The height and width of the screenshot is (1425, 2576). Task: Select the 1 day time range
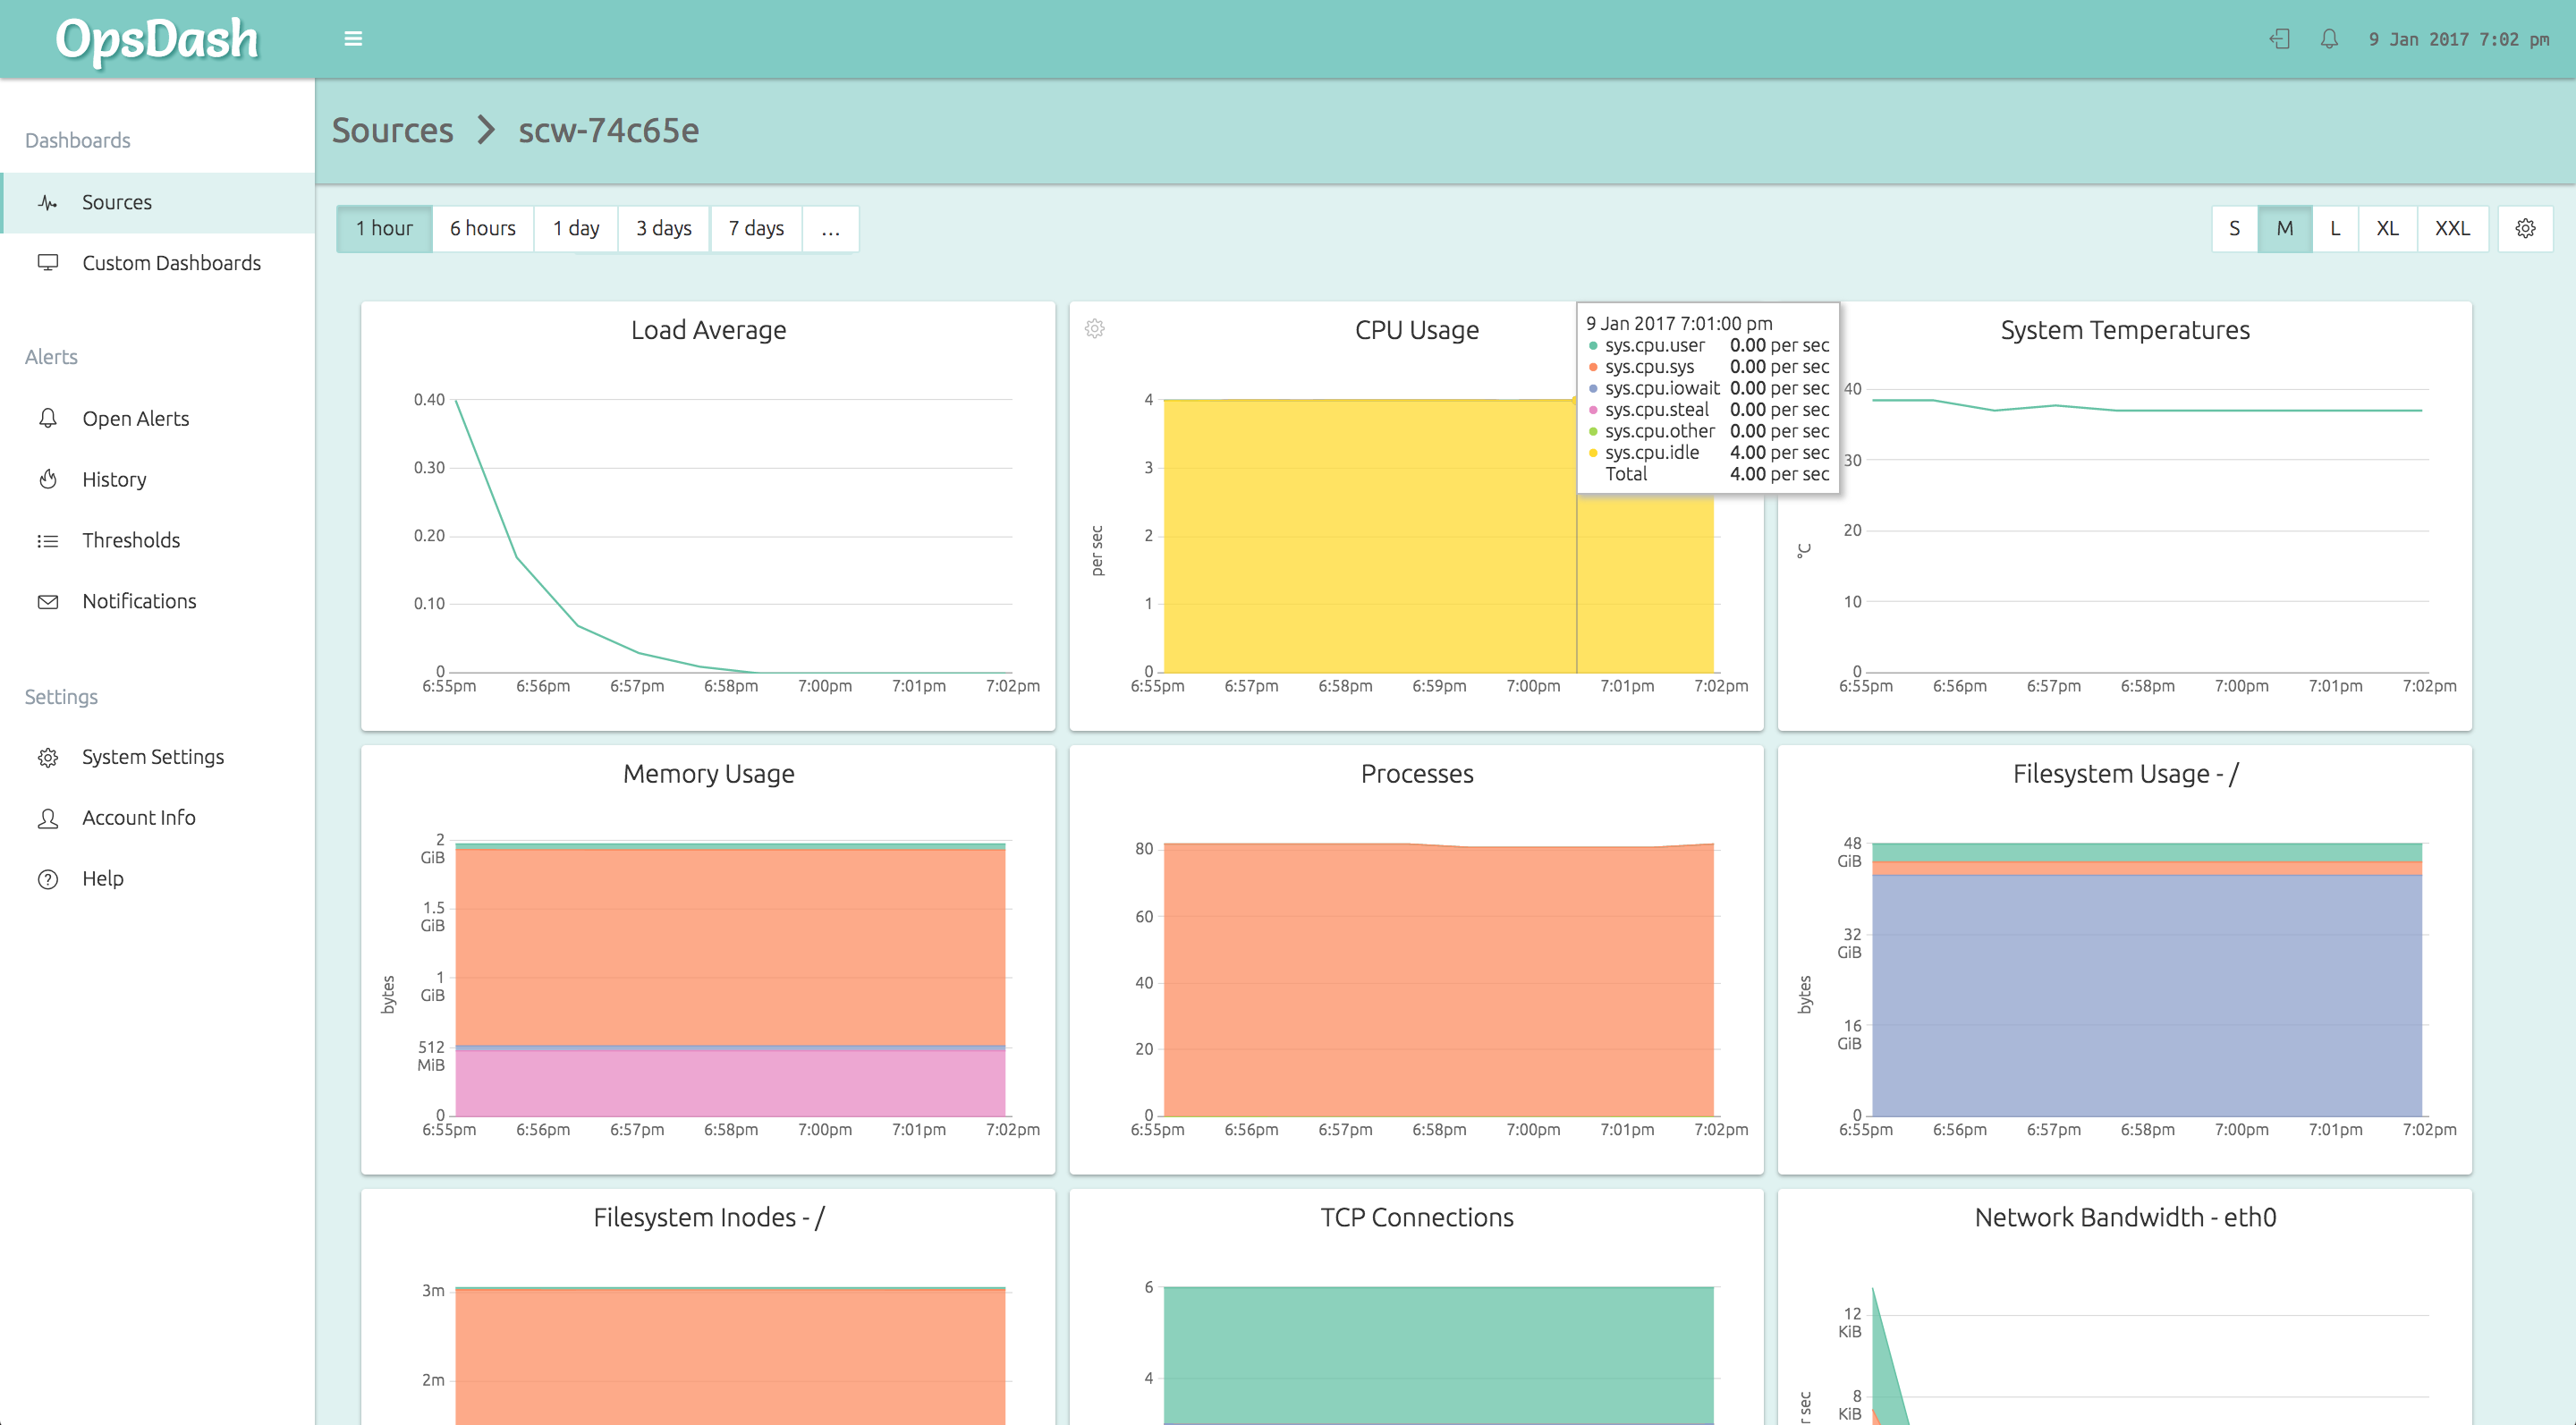[576, 229]
